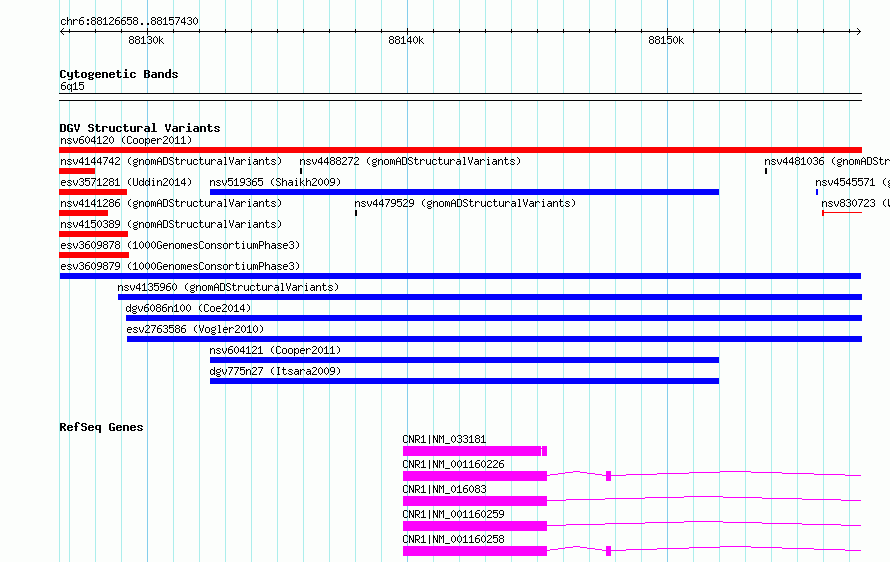The width and height of the screenshot is (890, 562).
Task: Click the nsv4144742 gnomAD variant label
Action: tap(171, 161)
